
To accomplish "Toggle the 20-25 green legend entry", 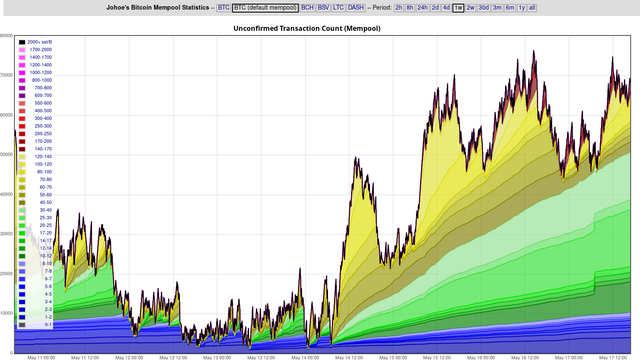I will (36, 225).
